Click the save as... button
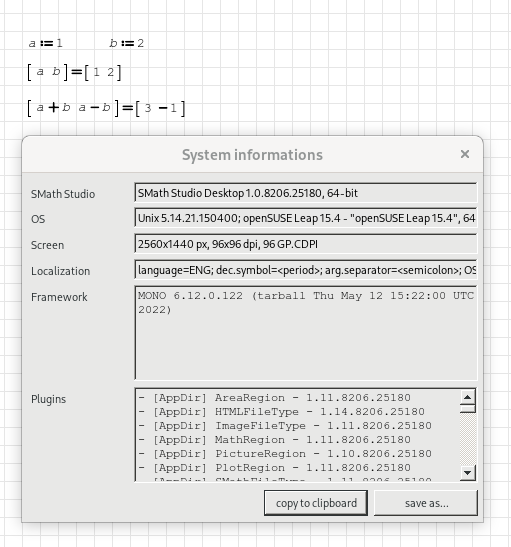 (426, 503)
